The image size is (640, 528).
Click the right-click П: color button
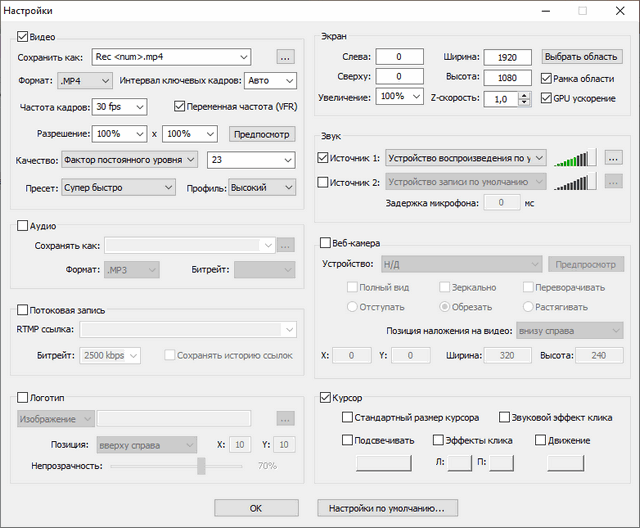click(501, 463)
